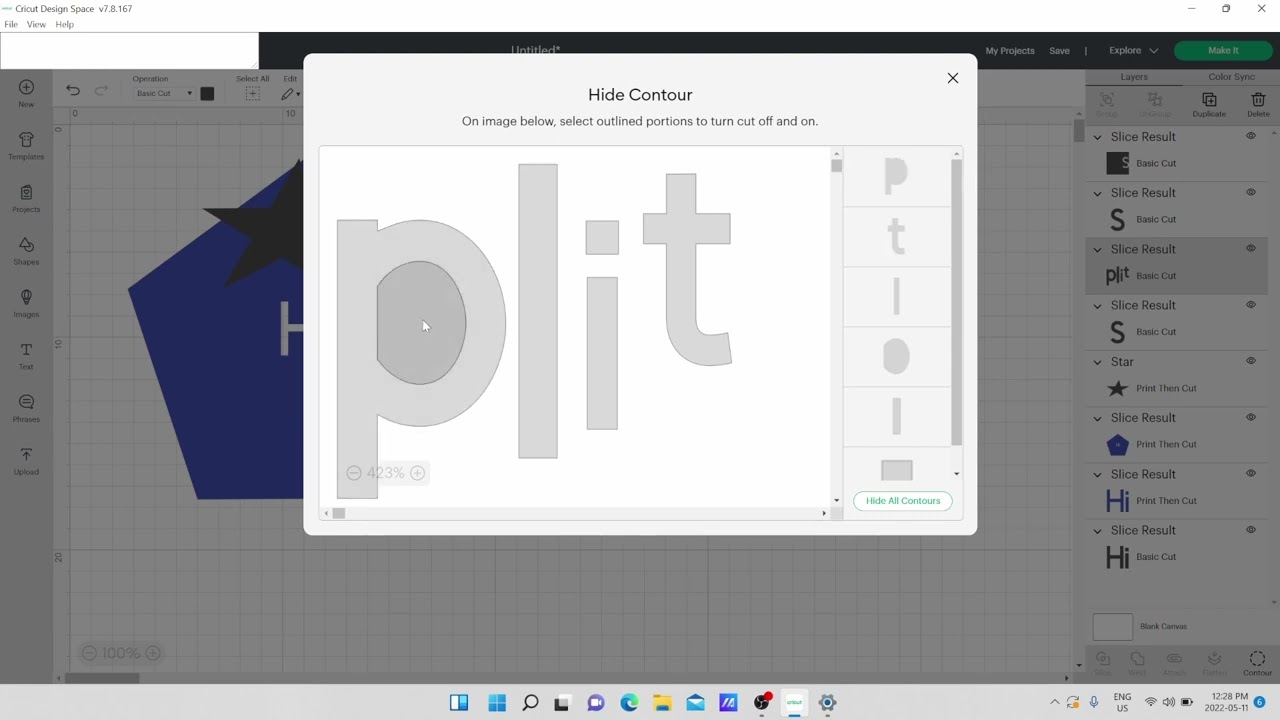Open the Operation Basic Cut dropdown
Image resolution: width=1280 pixels, height=720 pixels.
coord(163,93)
